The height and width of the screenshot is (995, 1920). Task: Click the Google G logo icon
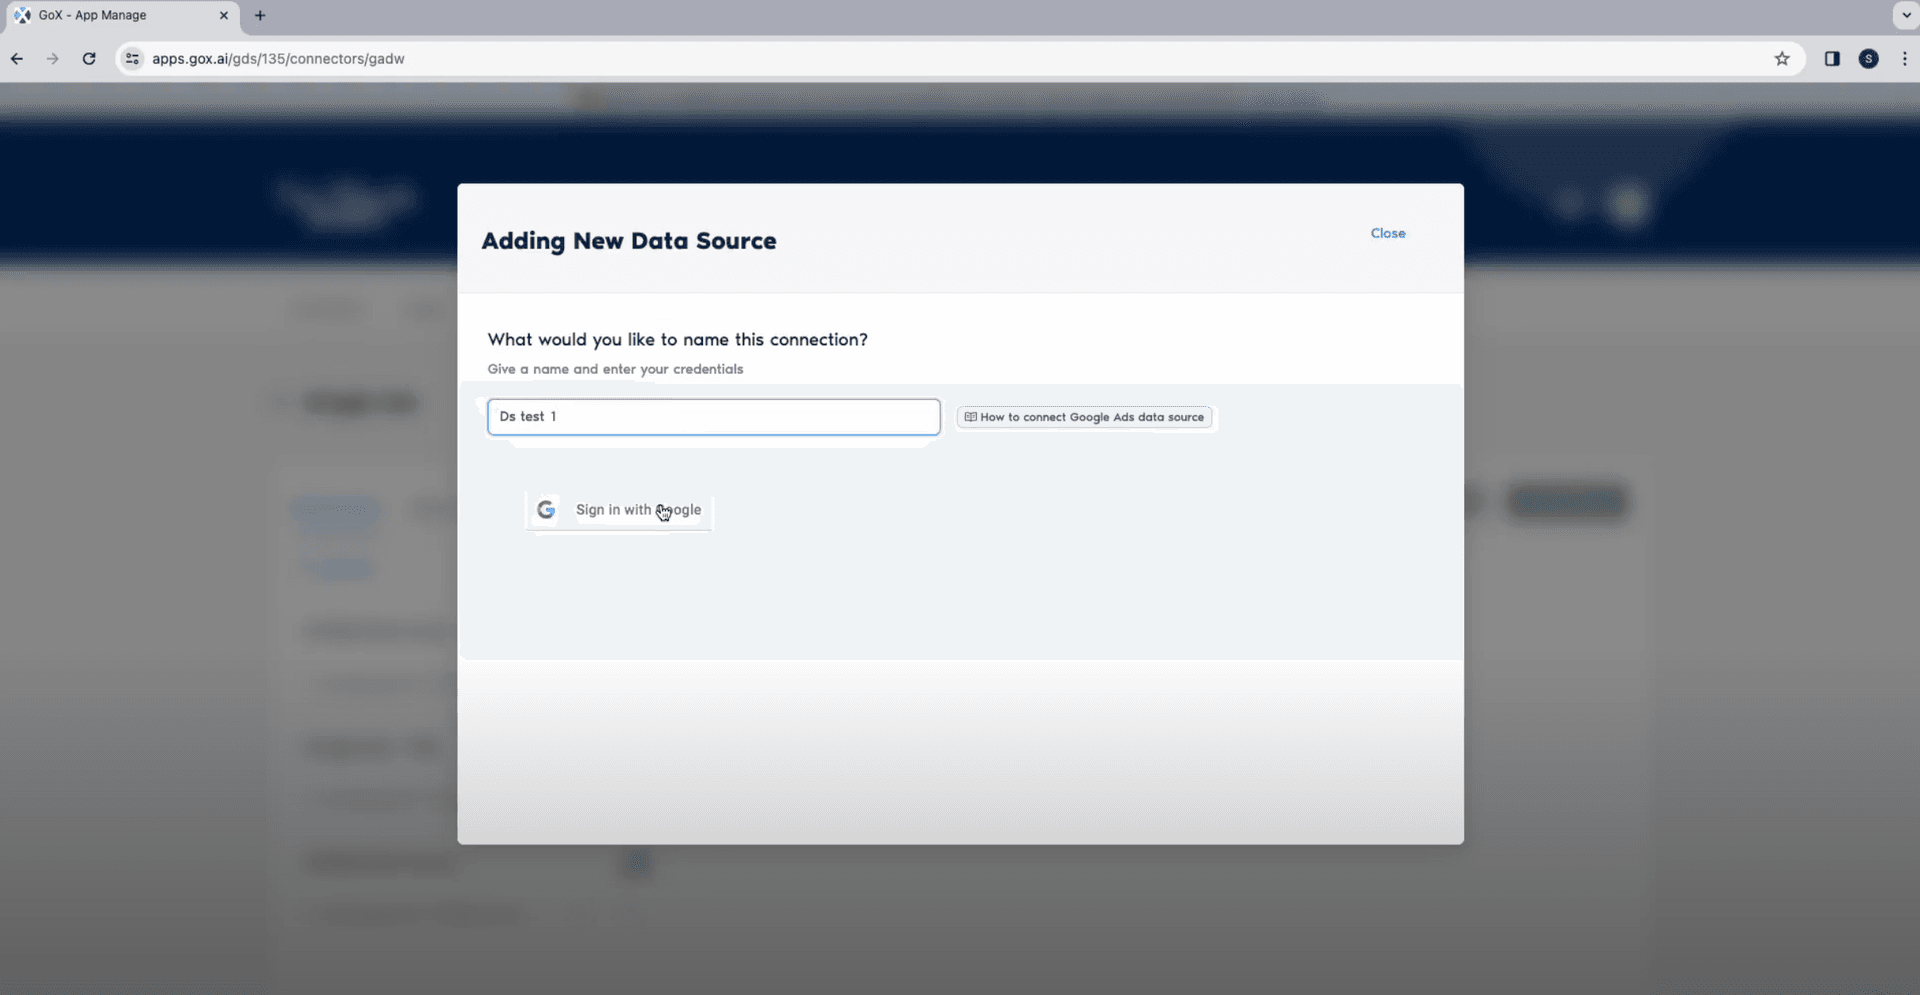[546, 510]
